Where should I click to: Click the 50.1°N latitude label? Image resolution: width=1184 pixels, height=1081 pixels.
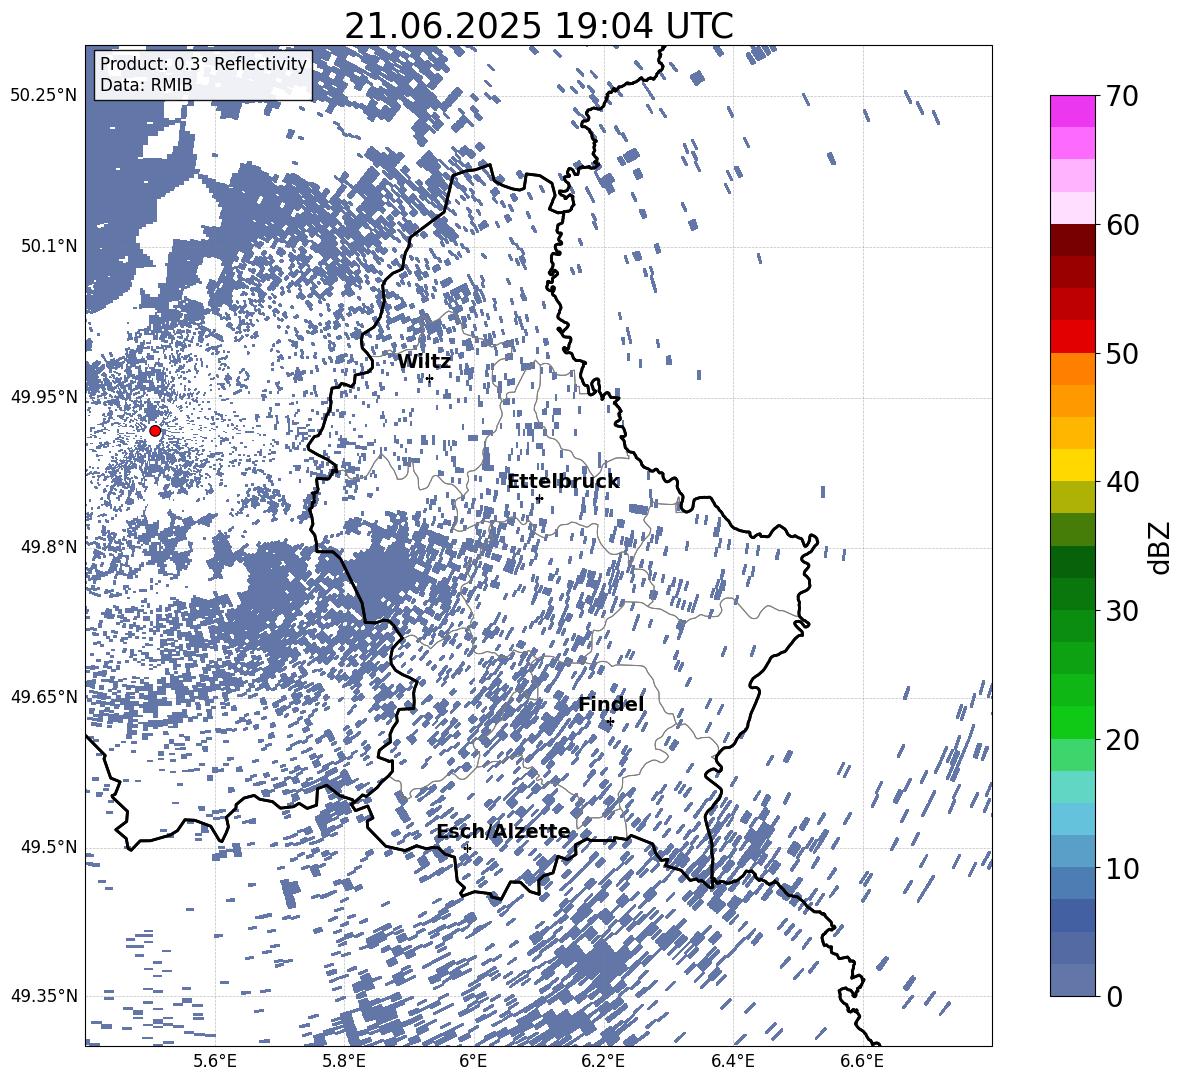click(x=49, y=247)
